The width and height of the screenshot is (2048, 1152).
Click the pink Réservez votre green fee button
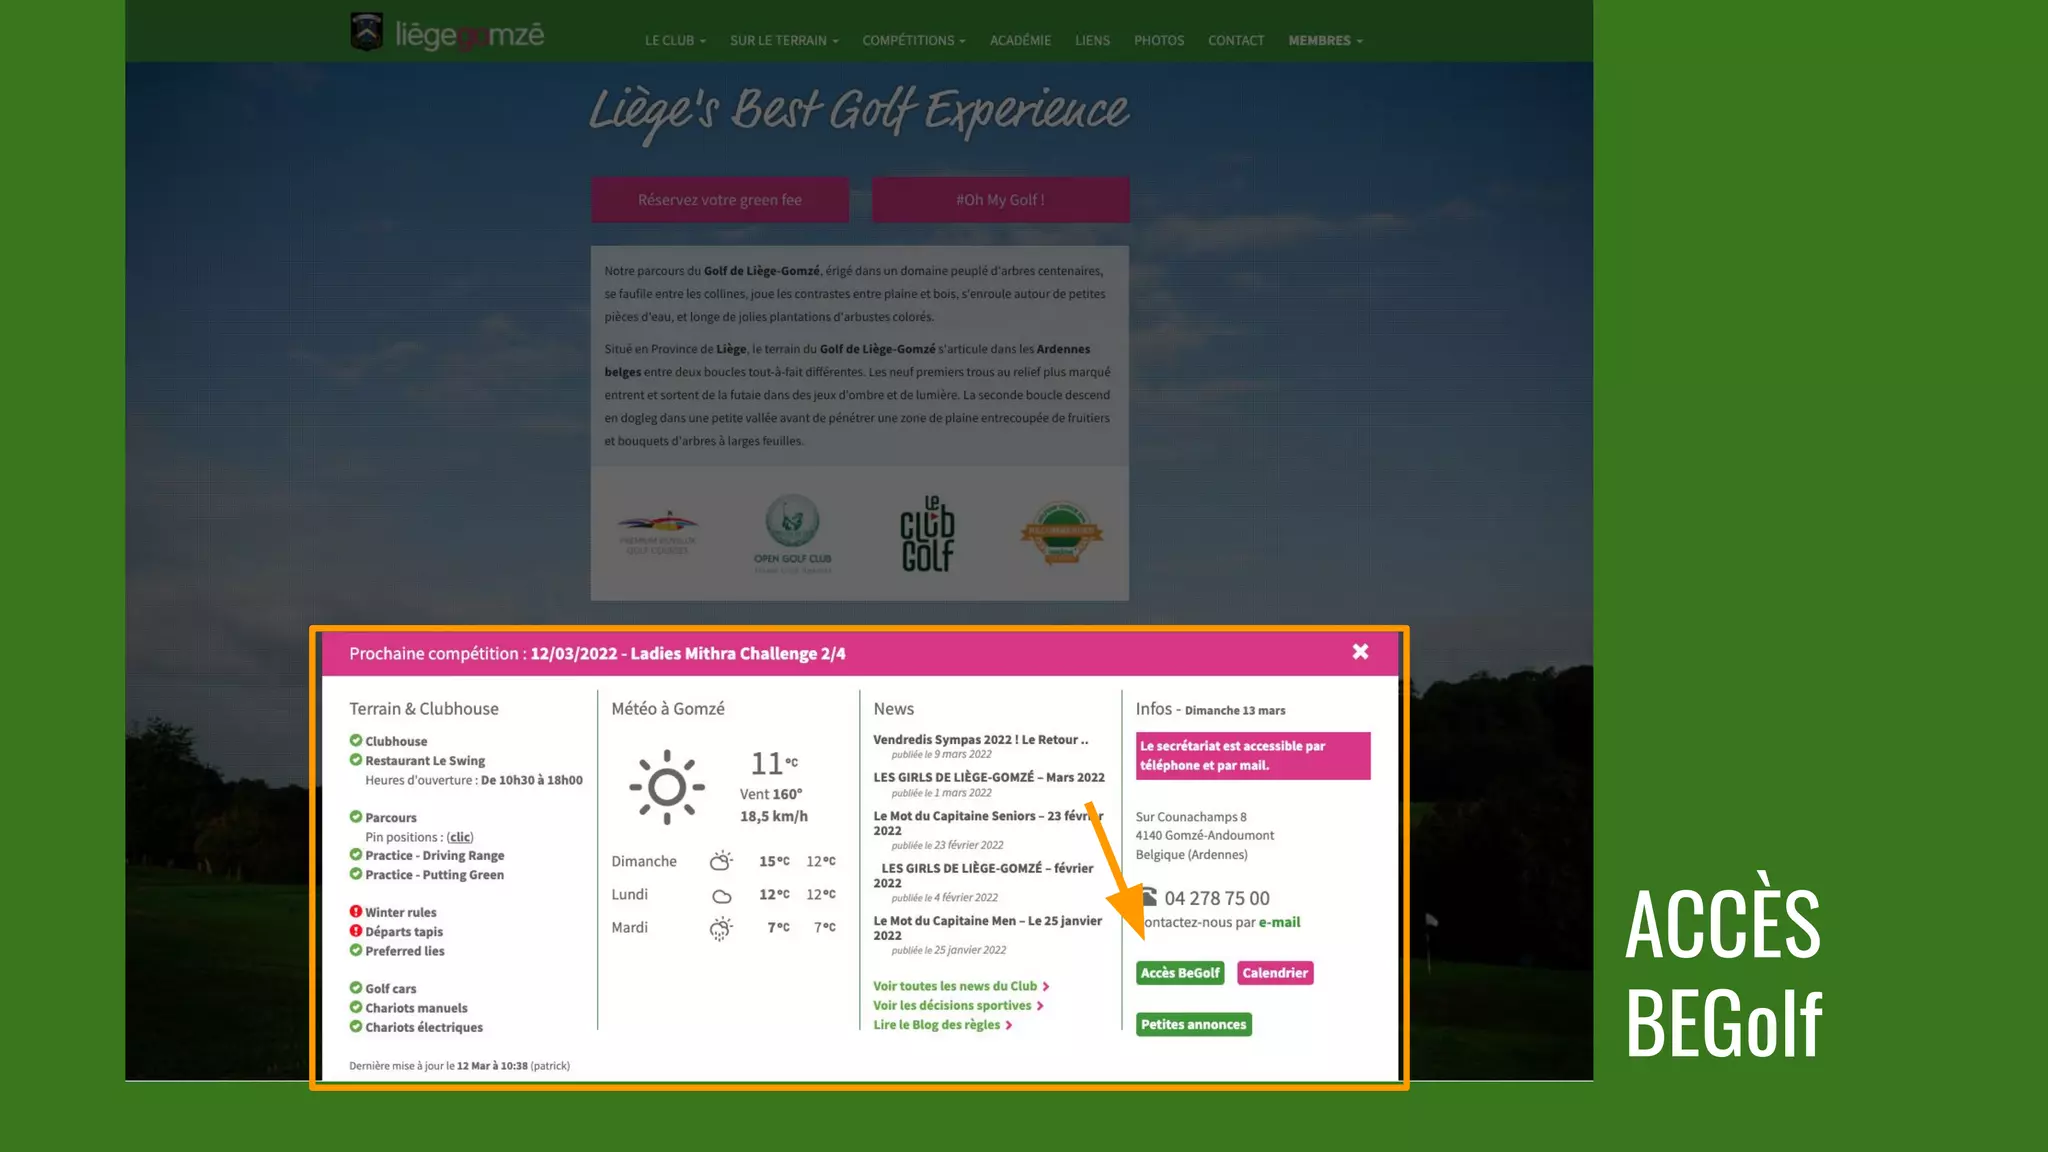pyautogui.click(x=720, y=200)
